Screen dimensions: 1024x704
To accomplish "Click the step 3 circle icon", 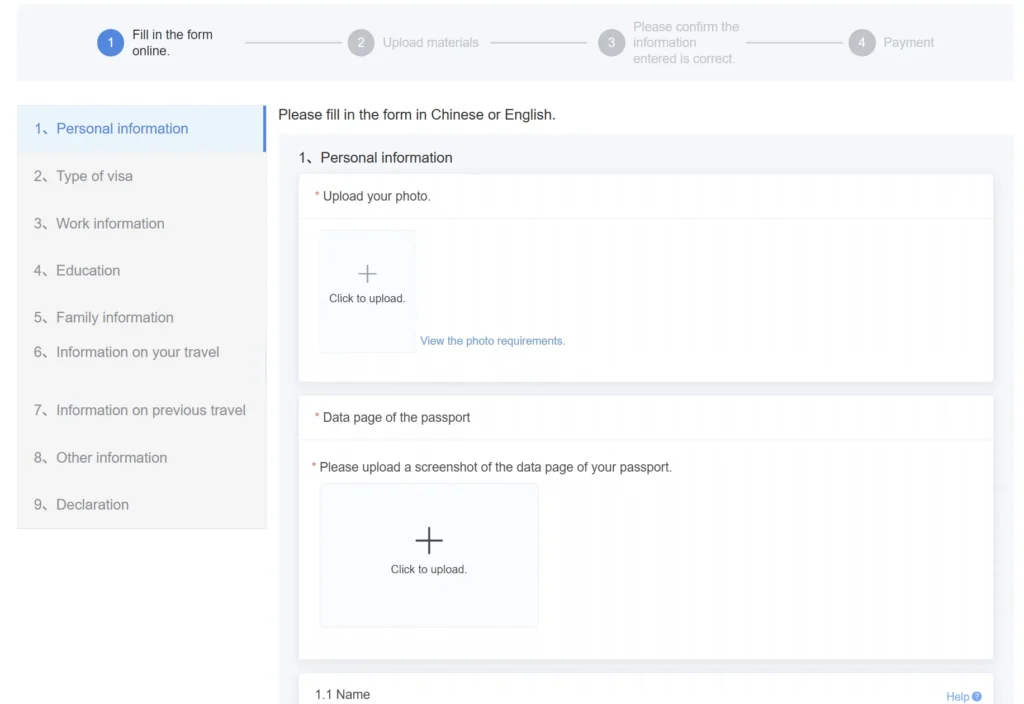I will [x=611, y=43].
